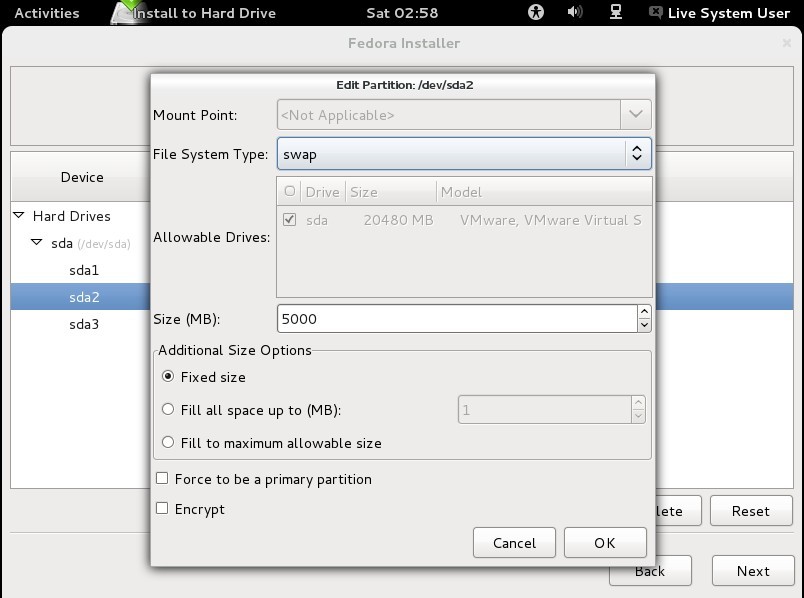The height and width of the screenshot is (598, 804).
Task: Click the icon beside Live System User
Action: (654, 13)
